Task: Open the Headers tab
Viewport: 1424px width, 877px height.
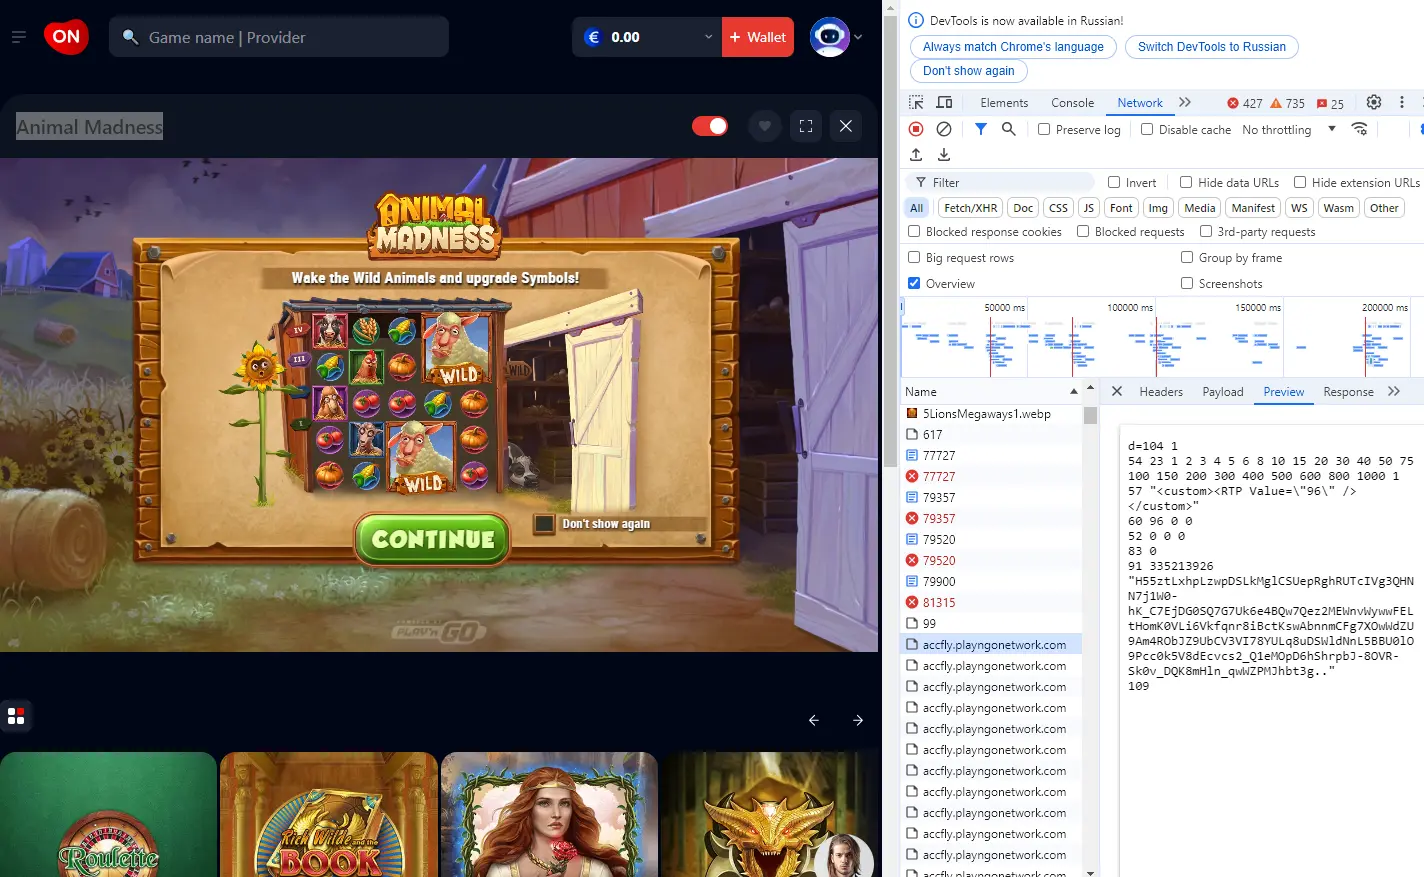Action: click(1161, 392)
